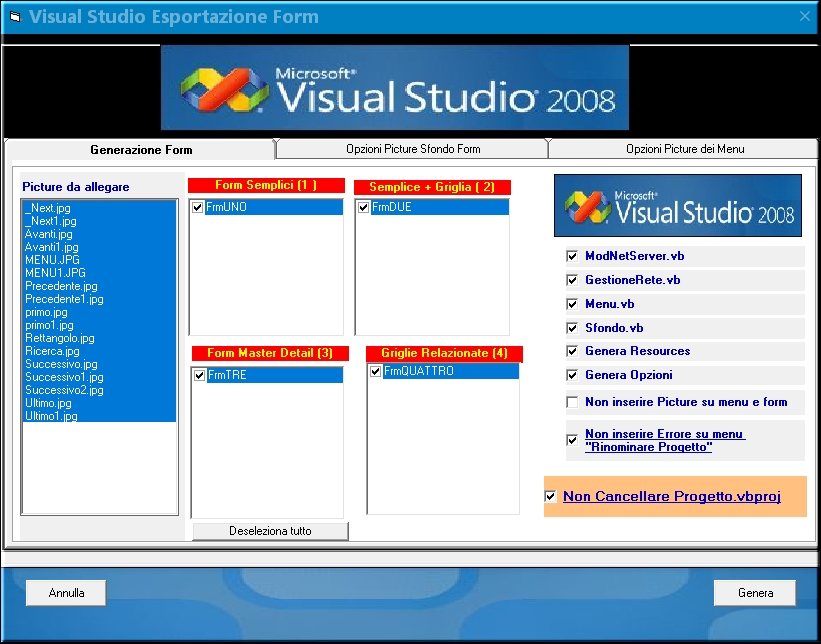Click the Genera button
This screenshot has width=821, height=644.
pos(755,593)
